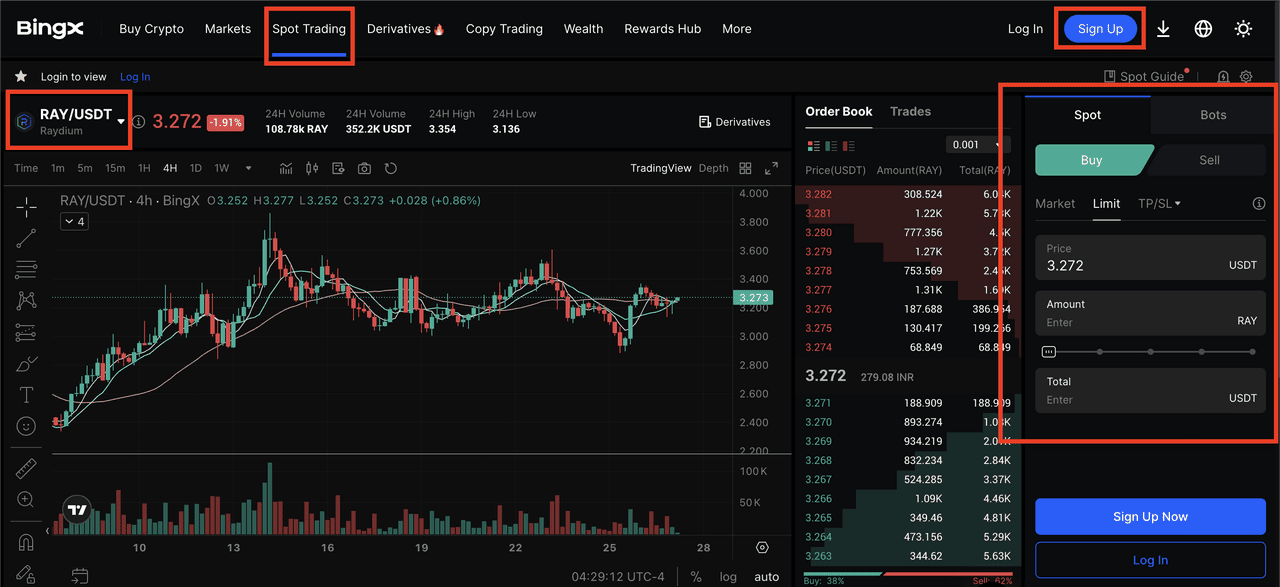Image resolution: width=1280 pixels, height=587 pixels.
Task: Open the TP/SL order type dropdown
Action: pyautogui.click(x=1160, y=203)
